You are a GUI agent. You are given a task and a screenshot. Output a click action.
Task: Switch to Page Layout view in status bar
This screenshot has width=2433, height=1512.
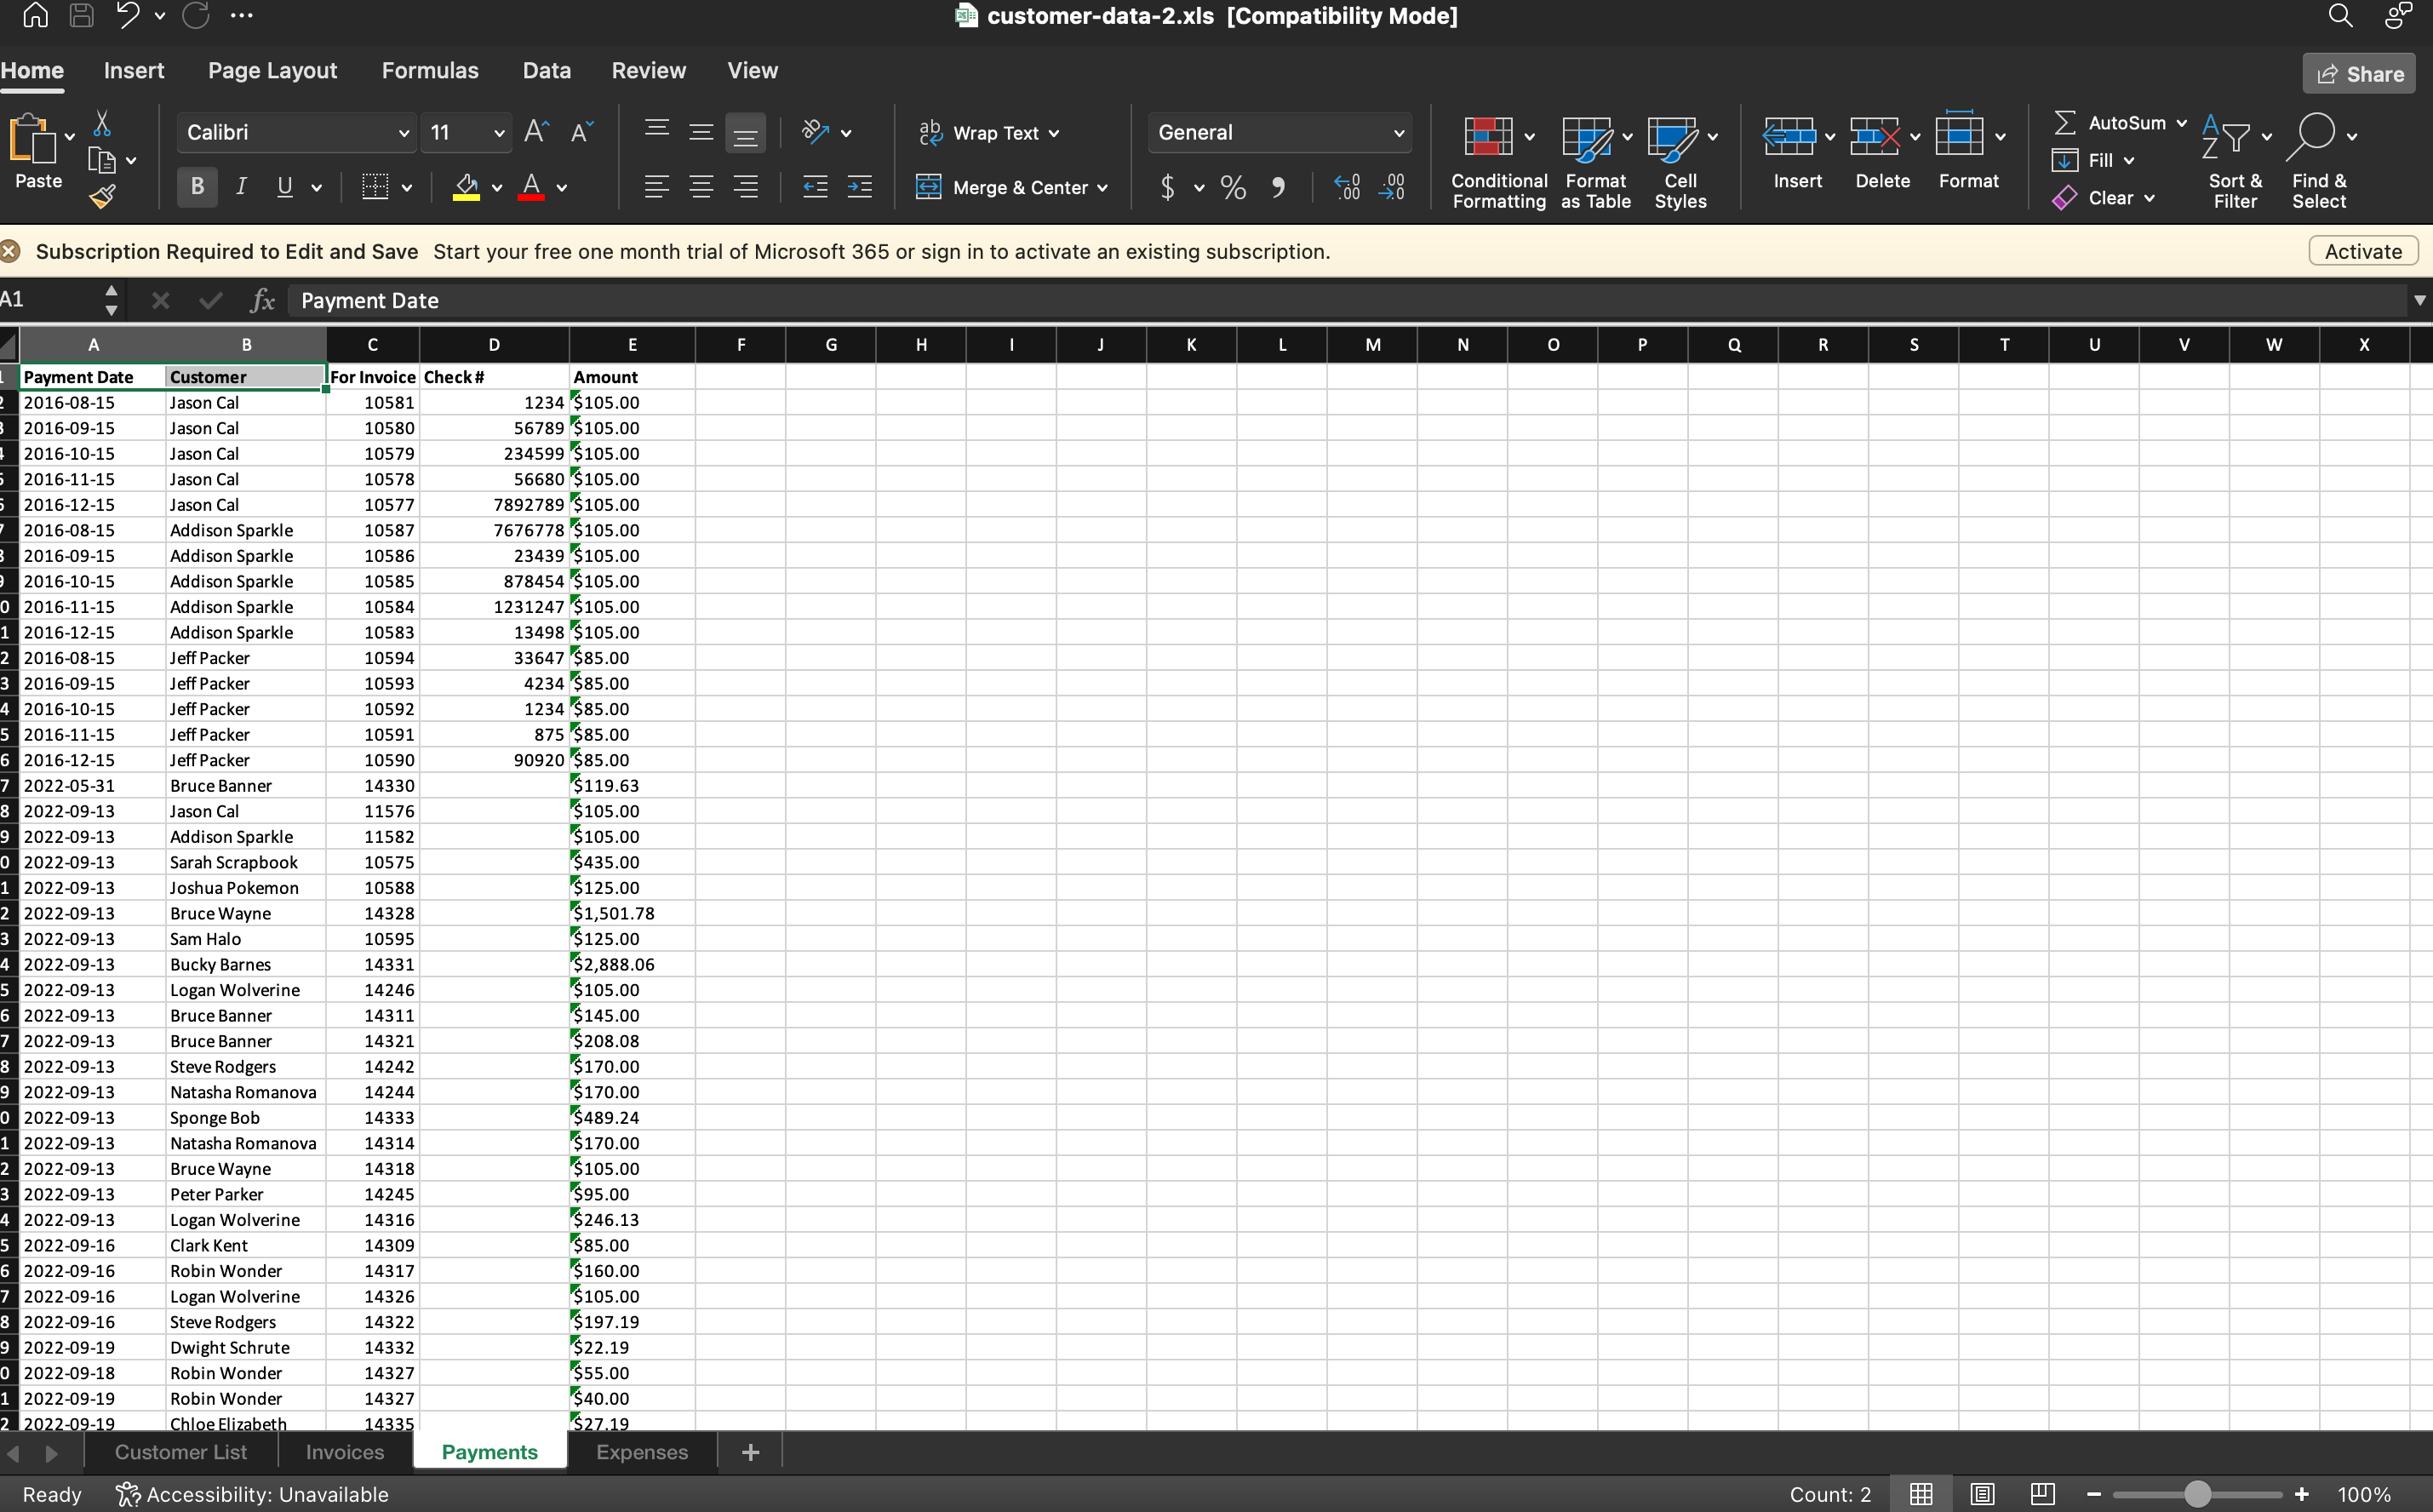tap(1981, 1494)
